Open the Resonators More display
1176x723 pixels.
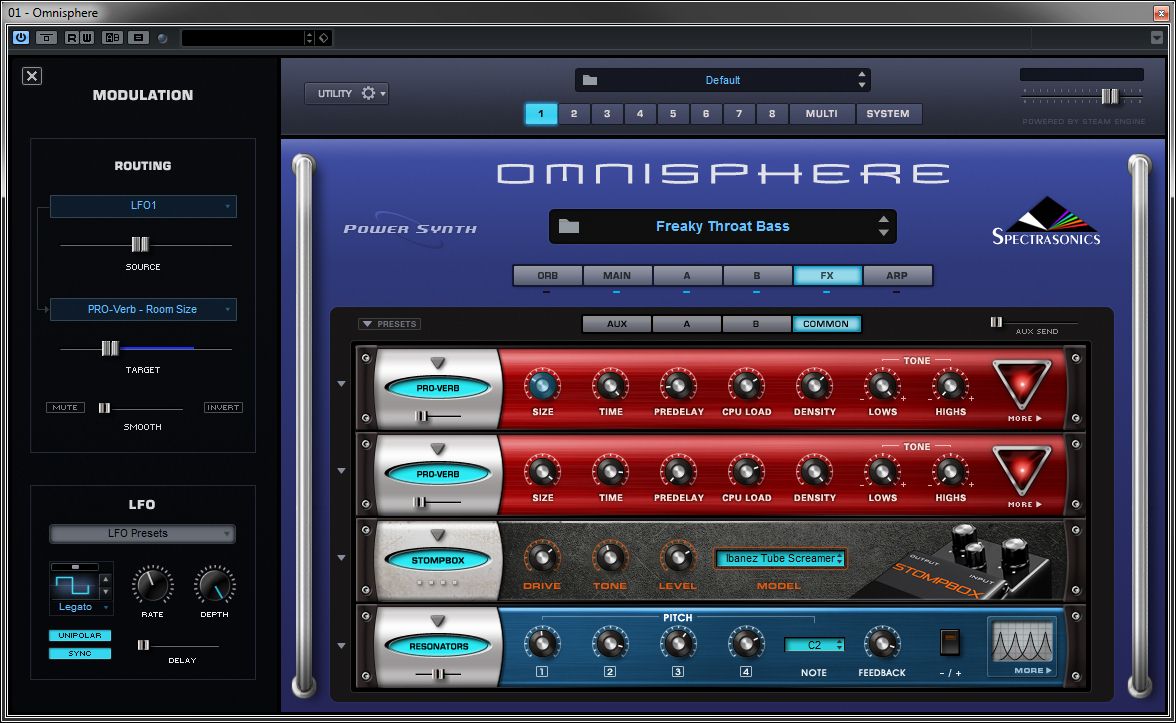(1023, 646)
